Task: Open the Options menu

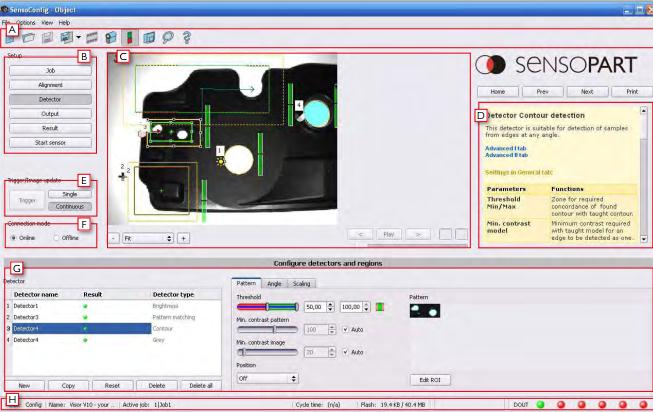Action: pyautogui.click(x=25, y=21)
